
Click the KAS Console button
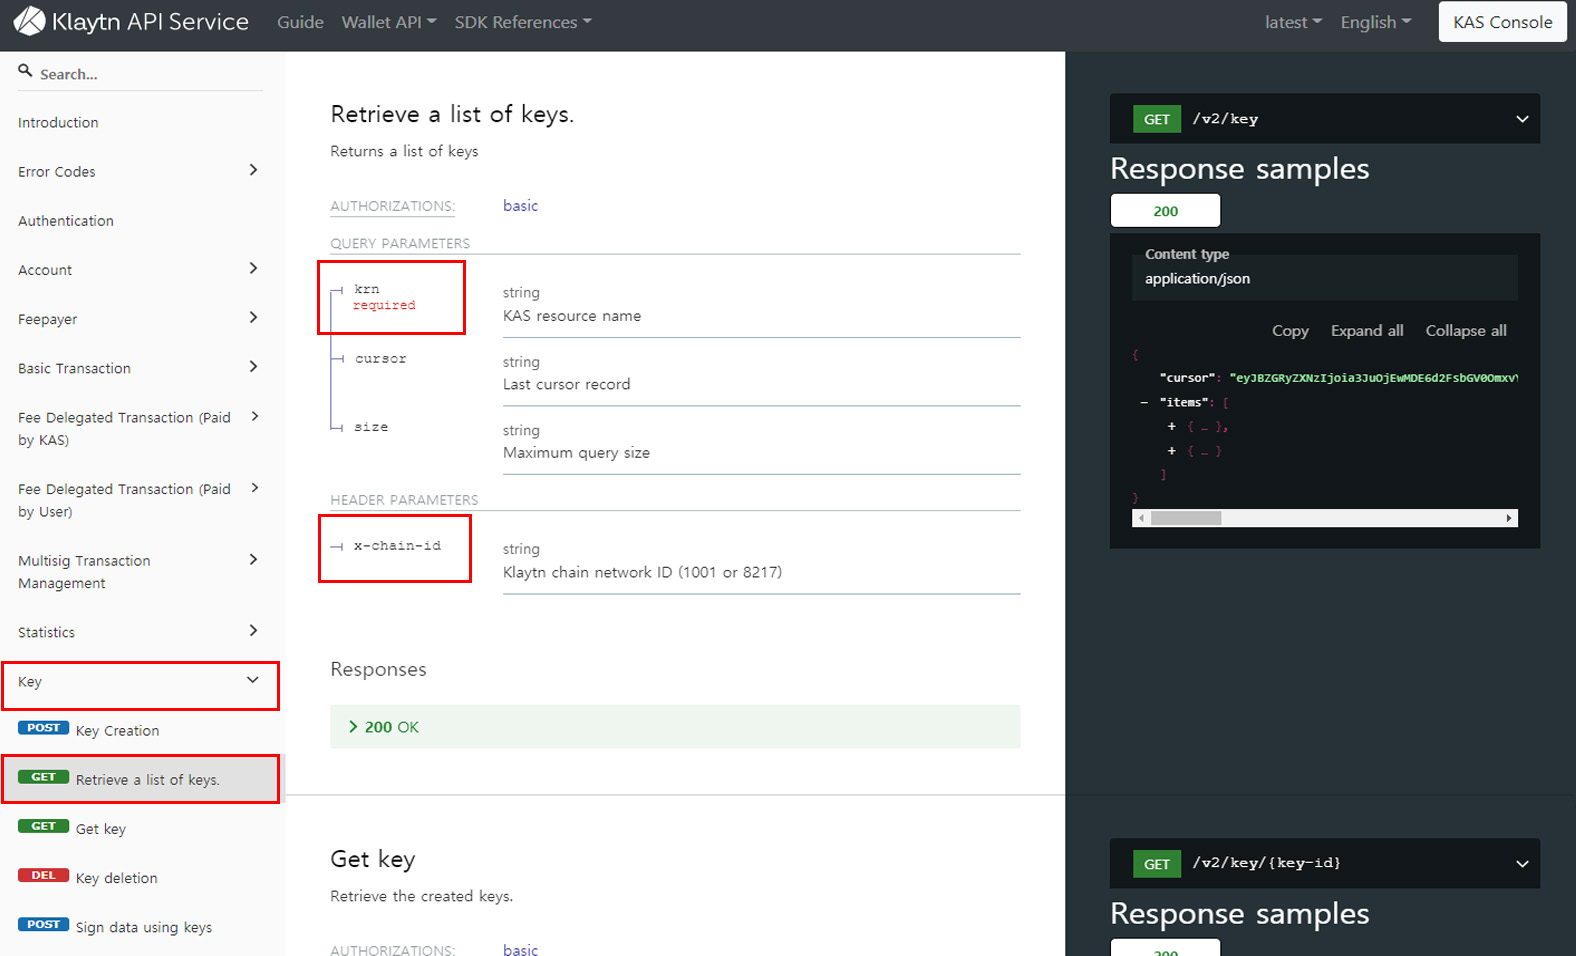[x=1502, y=22]
